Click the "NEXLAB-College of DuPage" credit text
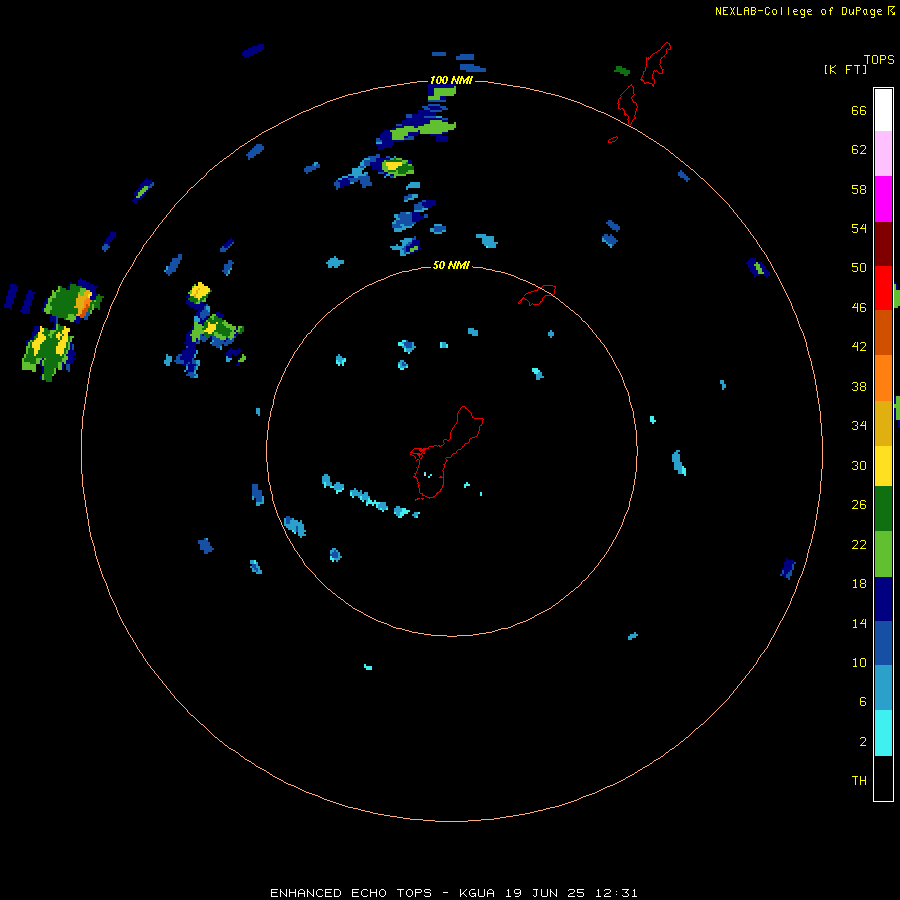Viewport: 900px width, 900px height. tap(798, 11)
